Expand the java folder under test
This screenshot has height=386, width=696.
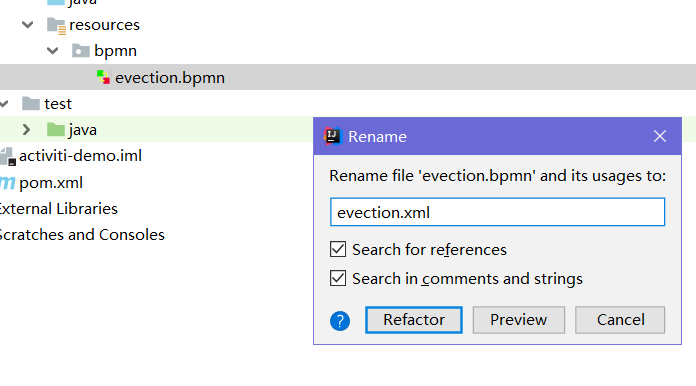tap(26, 130)
